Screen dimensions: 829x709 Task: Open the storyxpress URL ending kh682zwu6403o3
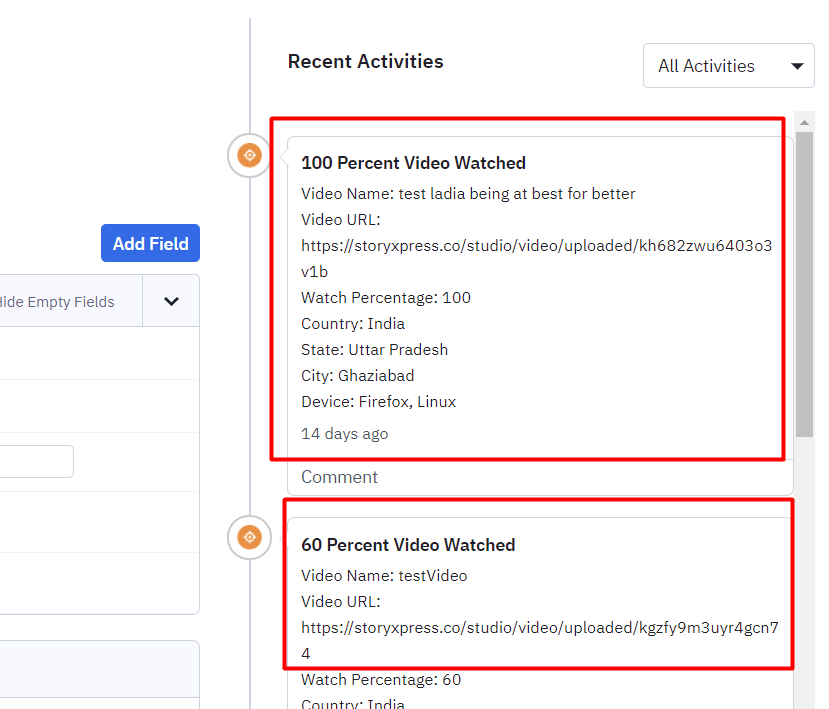[537, 259]
